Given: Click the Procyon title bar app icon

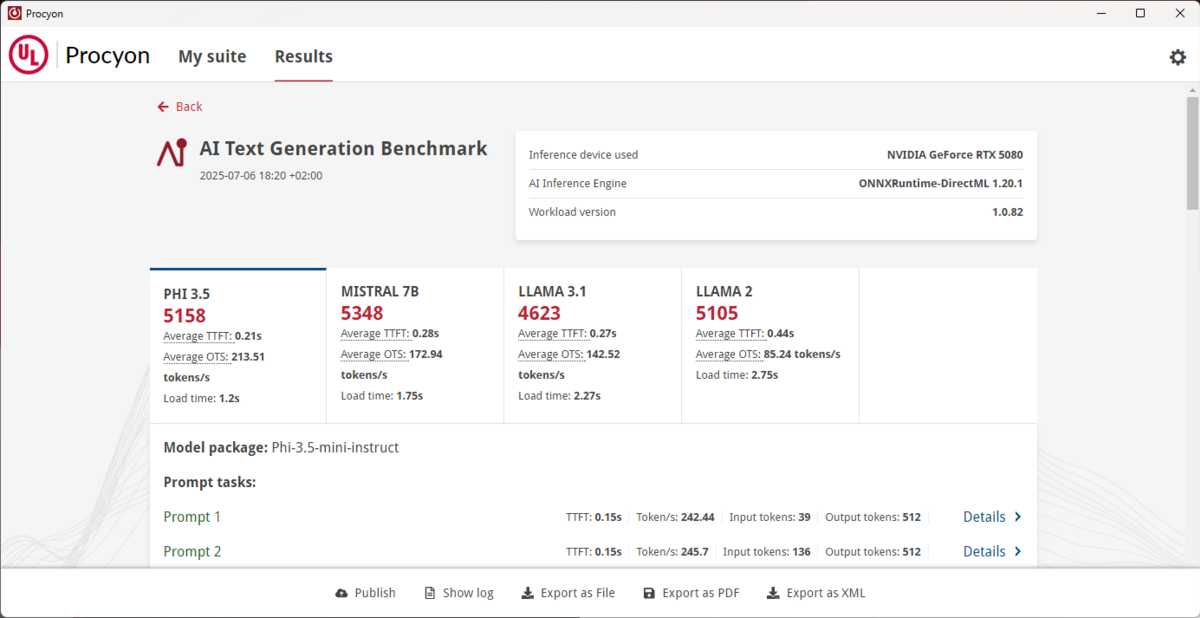Looking at the screenshot, I should pos(14,13).
